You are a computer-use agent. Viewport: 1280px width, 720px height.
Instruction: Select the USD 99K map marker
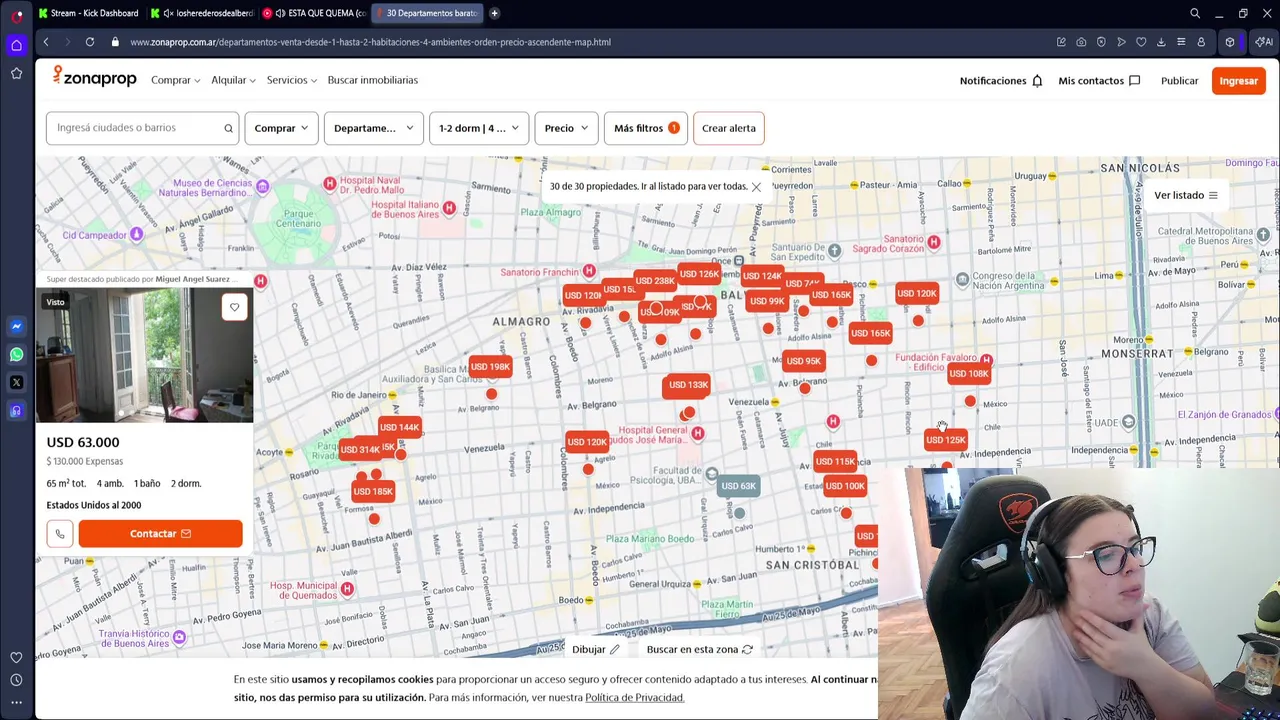pos(767,301)
